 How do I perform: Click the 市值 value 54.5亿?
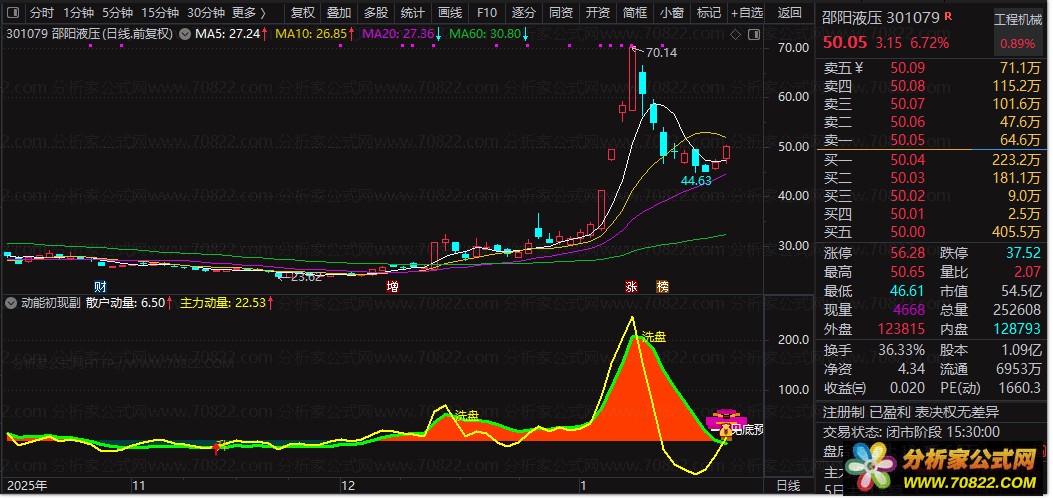pos(1019,291)
